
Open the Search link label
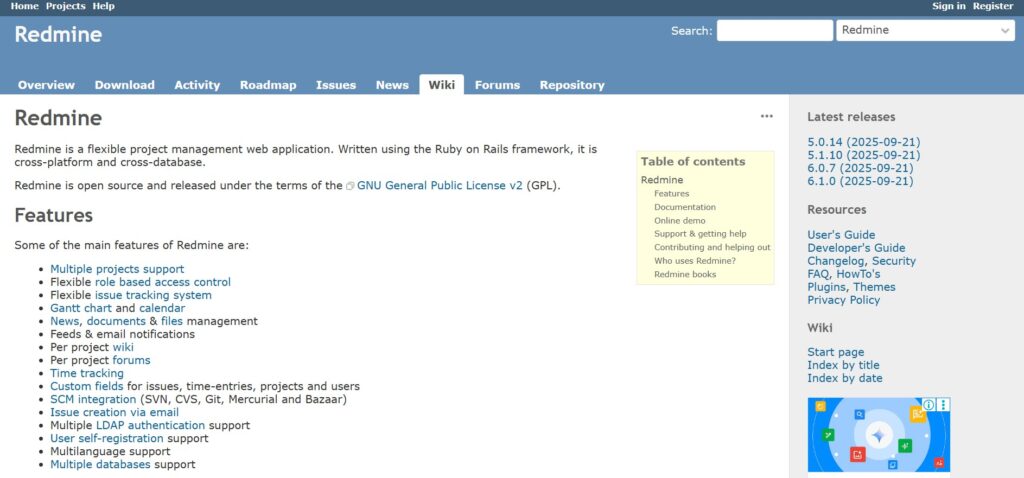(690, 31)
